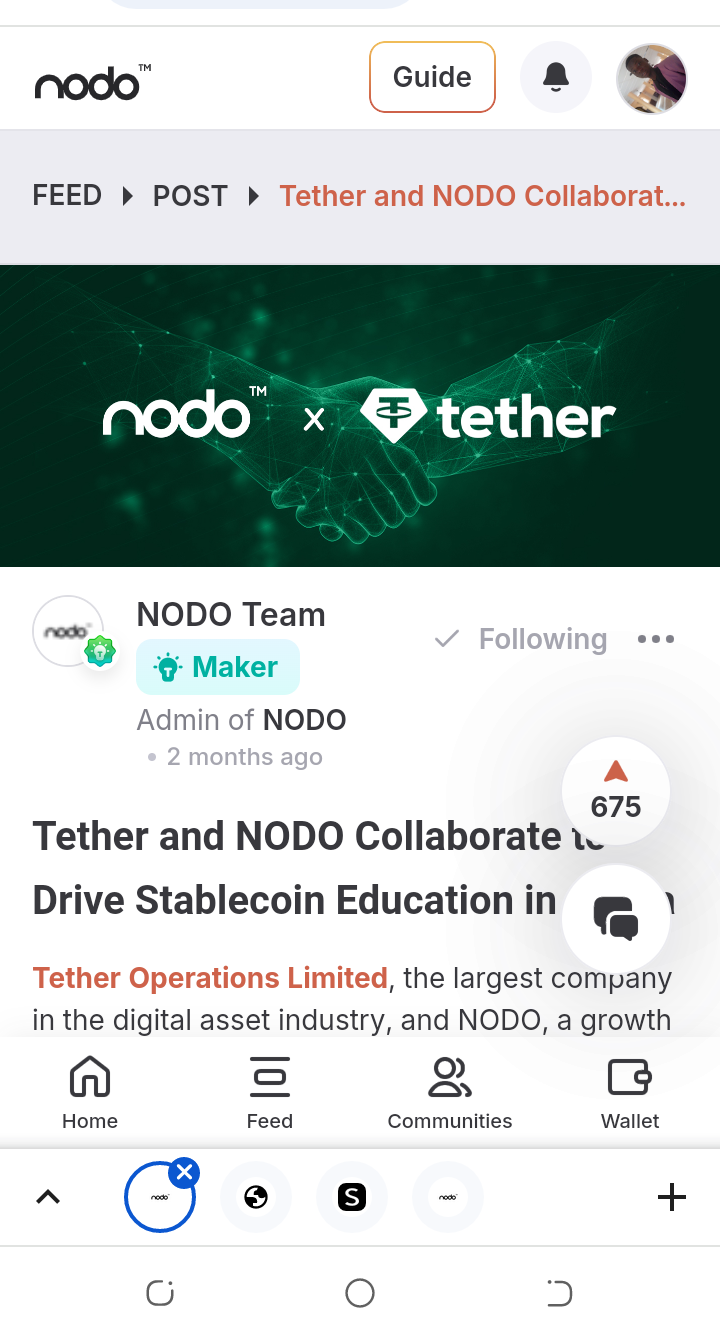Click the NODO logo in header
Image resolution: width=720 pixels, height=1340 pixels.
click(x=93, y=83)
